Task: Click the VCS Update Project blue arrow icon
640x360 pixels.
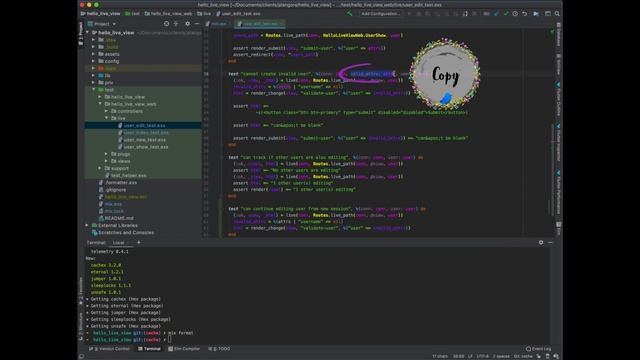Action: point(496,13)
